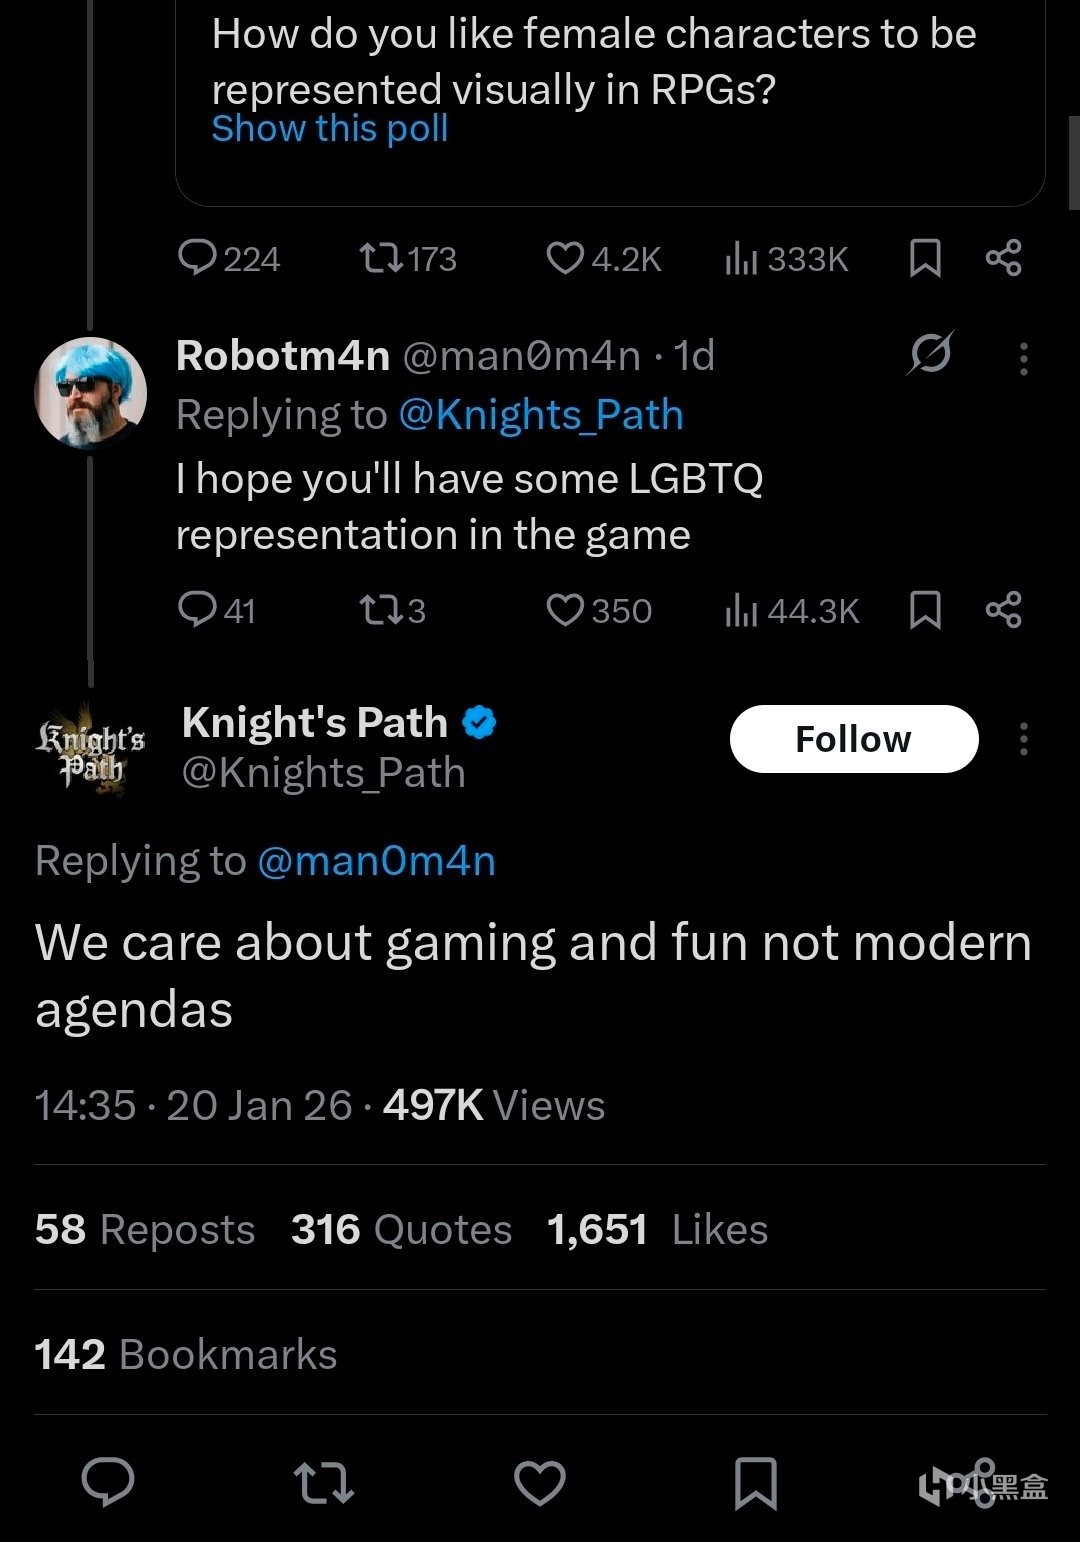Follow the Knight's Path account
This screenshot has width=1080, height=1542.
[853, 739]
